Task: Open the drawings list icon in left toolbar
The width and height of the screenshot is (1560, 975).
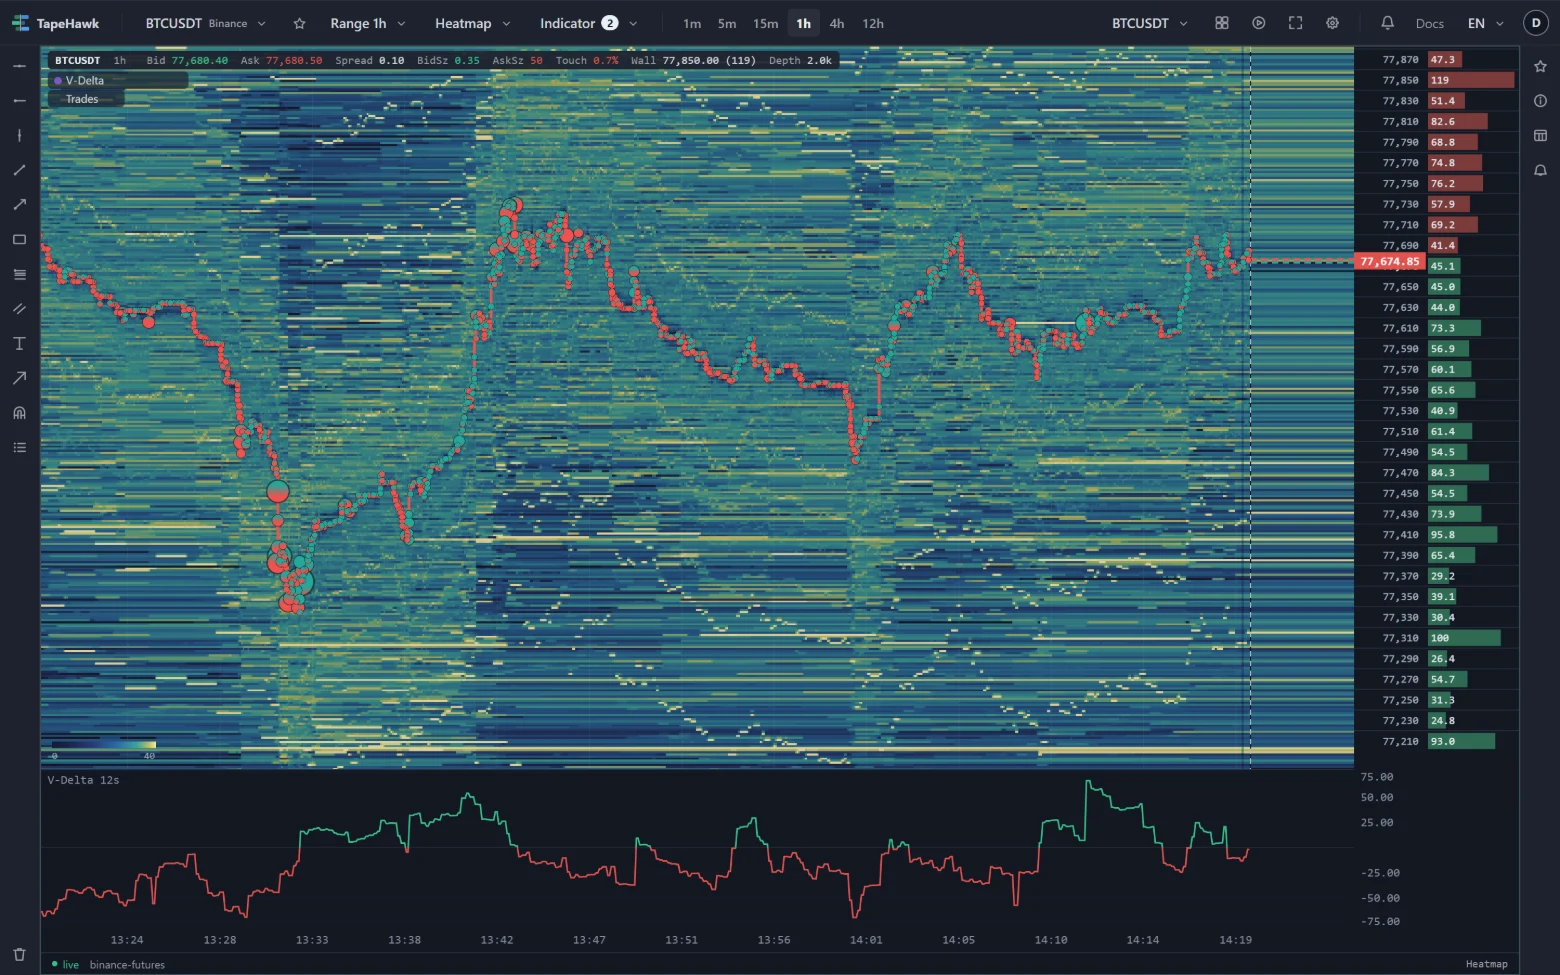Action: click(x=19, y=448)
